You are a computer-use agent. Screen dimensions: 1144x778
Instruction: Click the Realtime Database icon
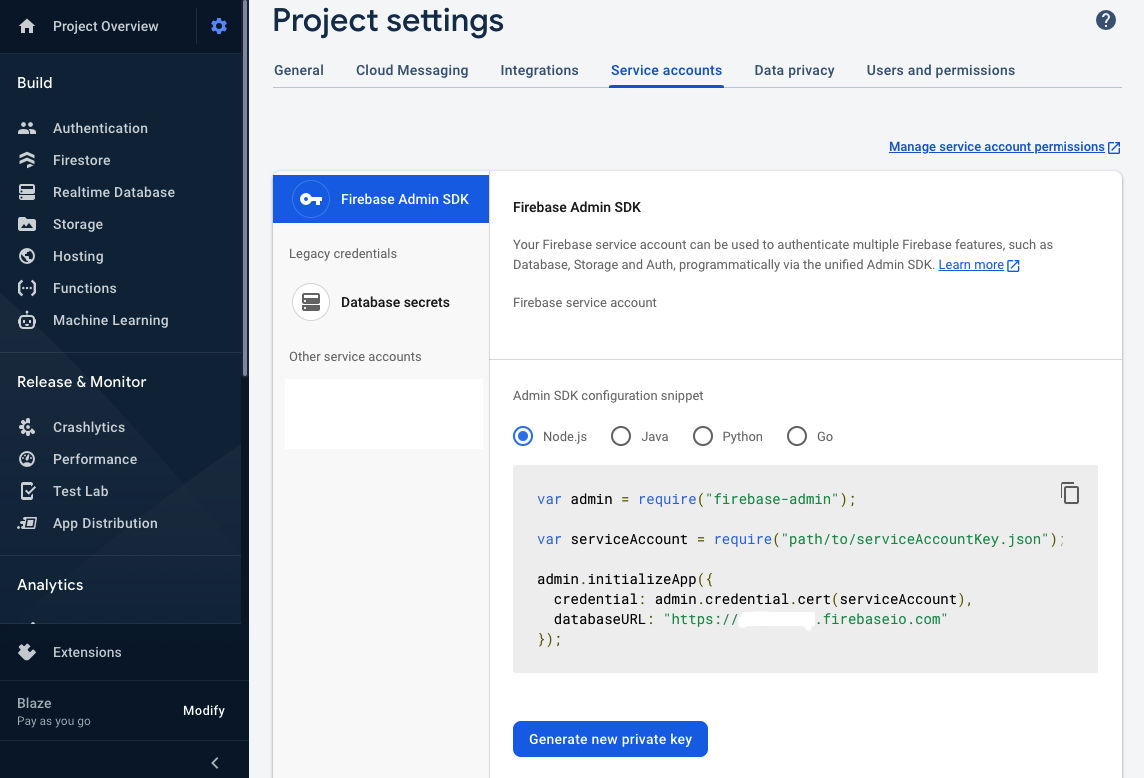[x=27, y=192]
